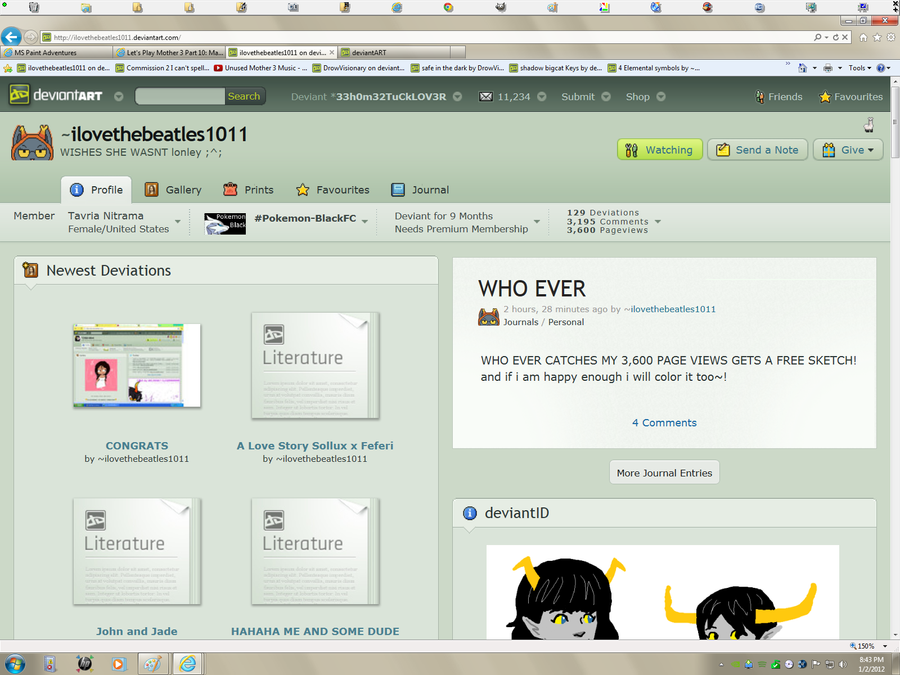Screen dimensions: 900x675
Task: Click the Search button
Action: [x=244, y=96]
